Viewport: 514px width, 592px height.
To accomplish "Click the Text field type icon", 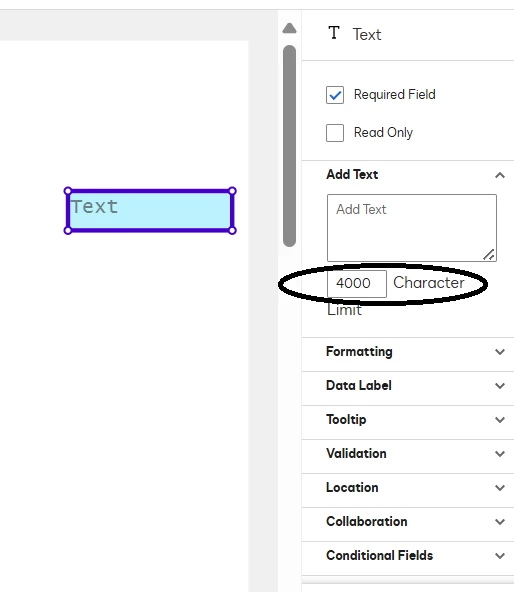I will pyautogui.click(x=334, y=33).
